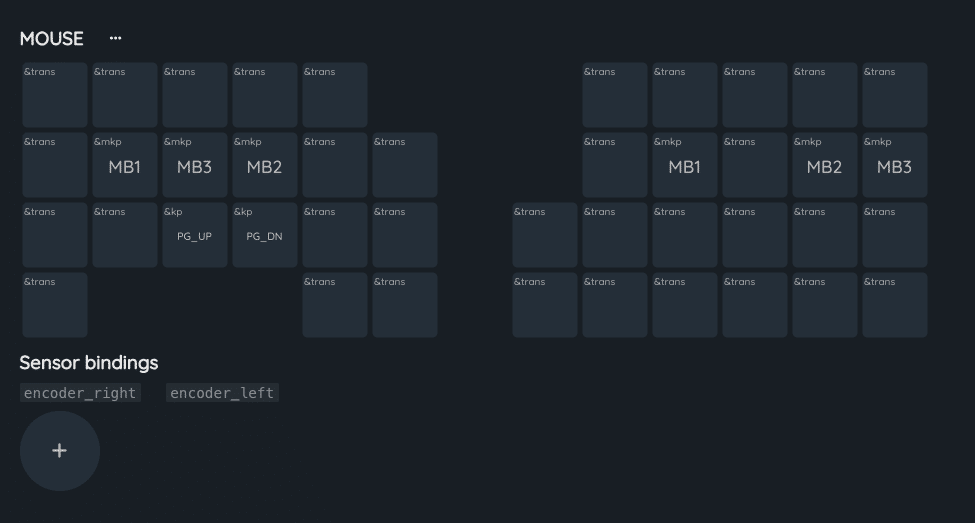Image resolution: width=975 pixels, height=523 pixels.
Task: Click &mkp label on right-half MB2 key
Action: click(x=807, y=142)
